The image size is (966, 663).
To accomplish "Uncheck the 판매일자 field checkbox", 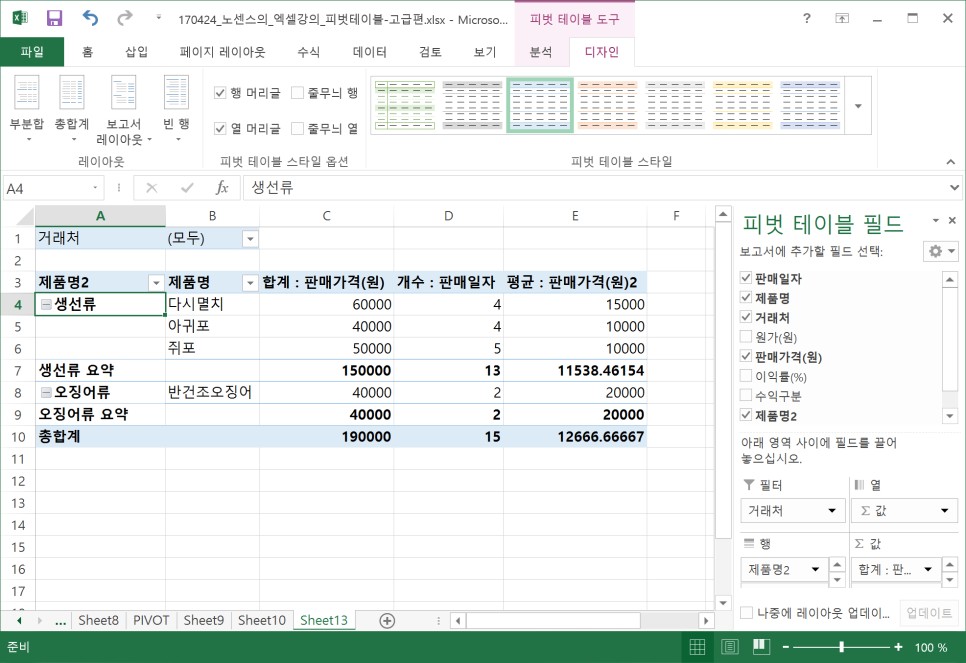I will tap(745, 278).
